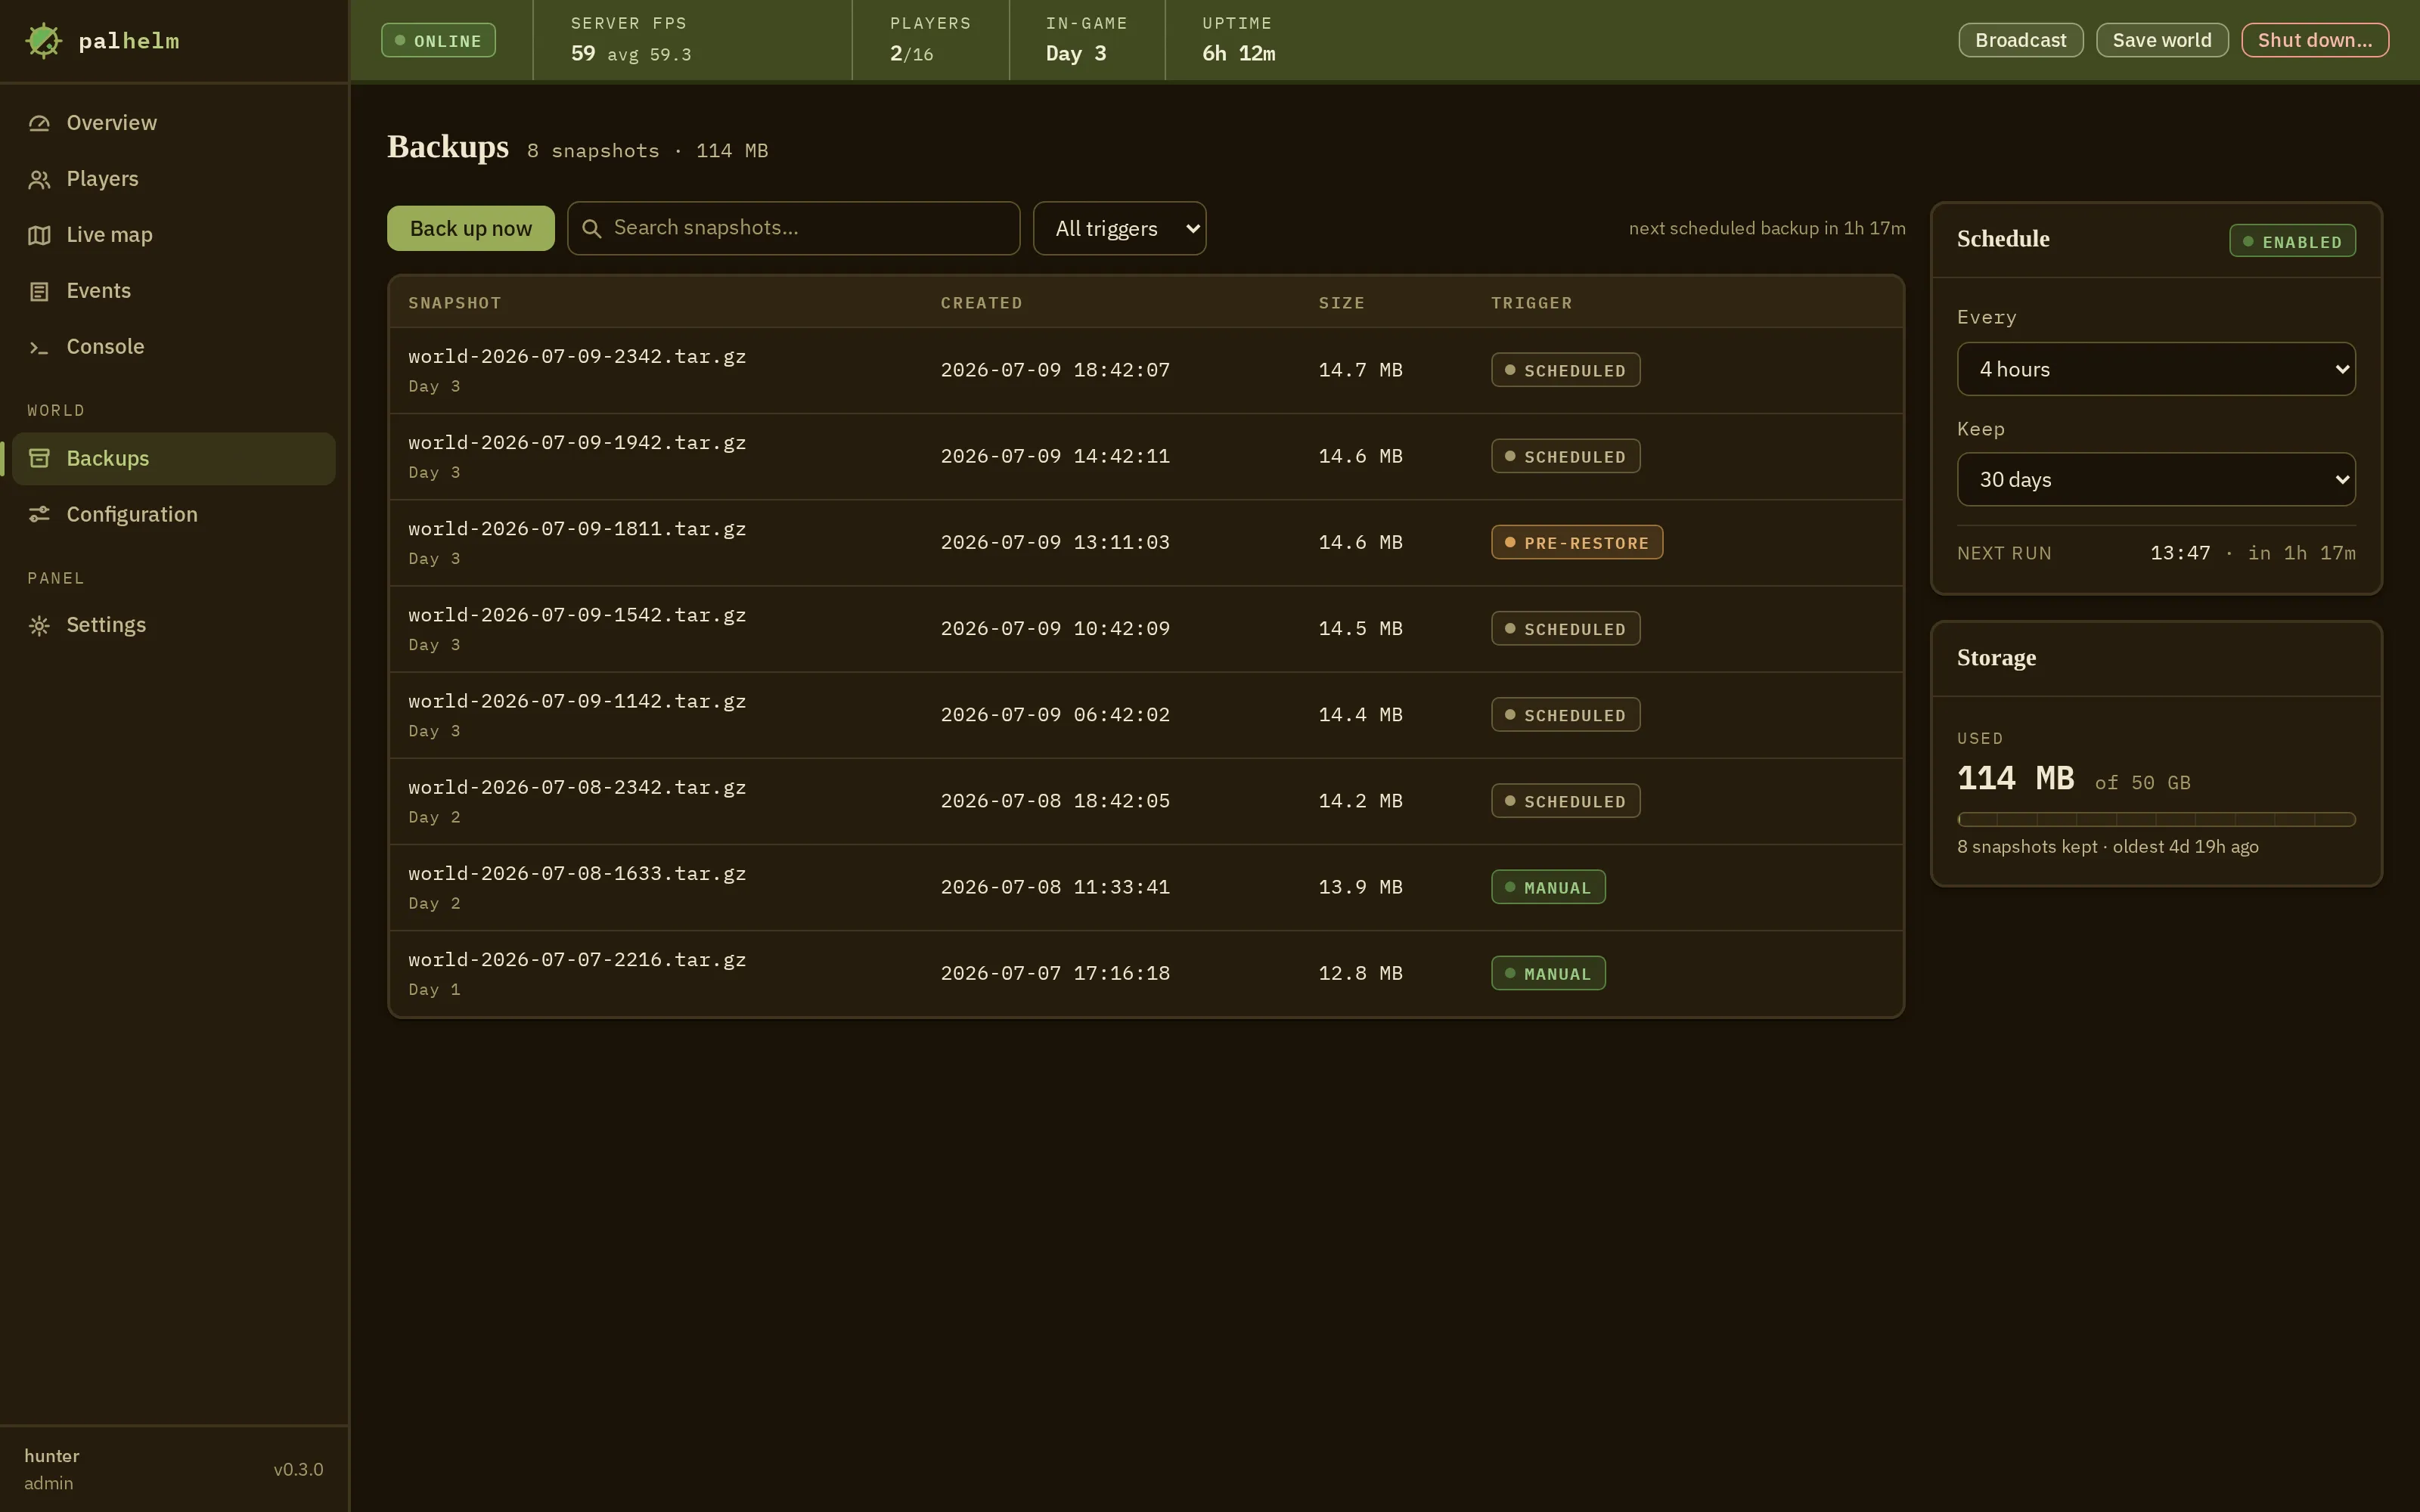Image resolution: width=2420 pixels, height=1512 pixels.
Task: Click the Uptime 6h 12m stat
Action: (1238, 40)
